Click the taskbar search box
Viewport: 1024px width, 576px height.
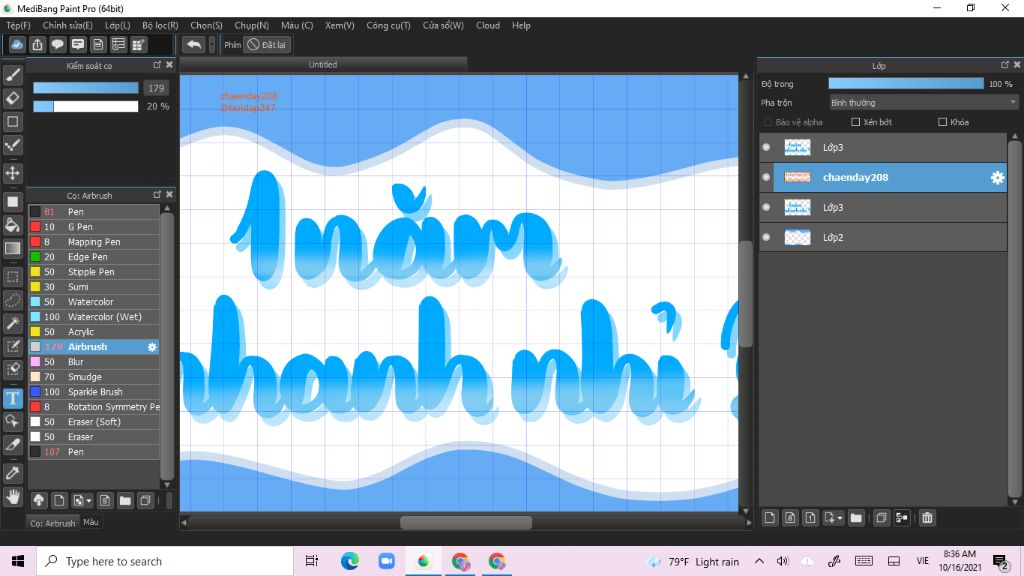pos(165,561)
